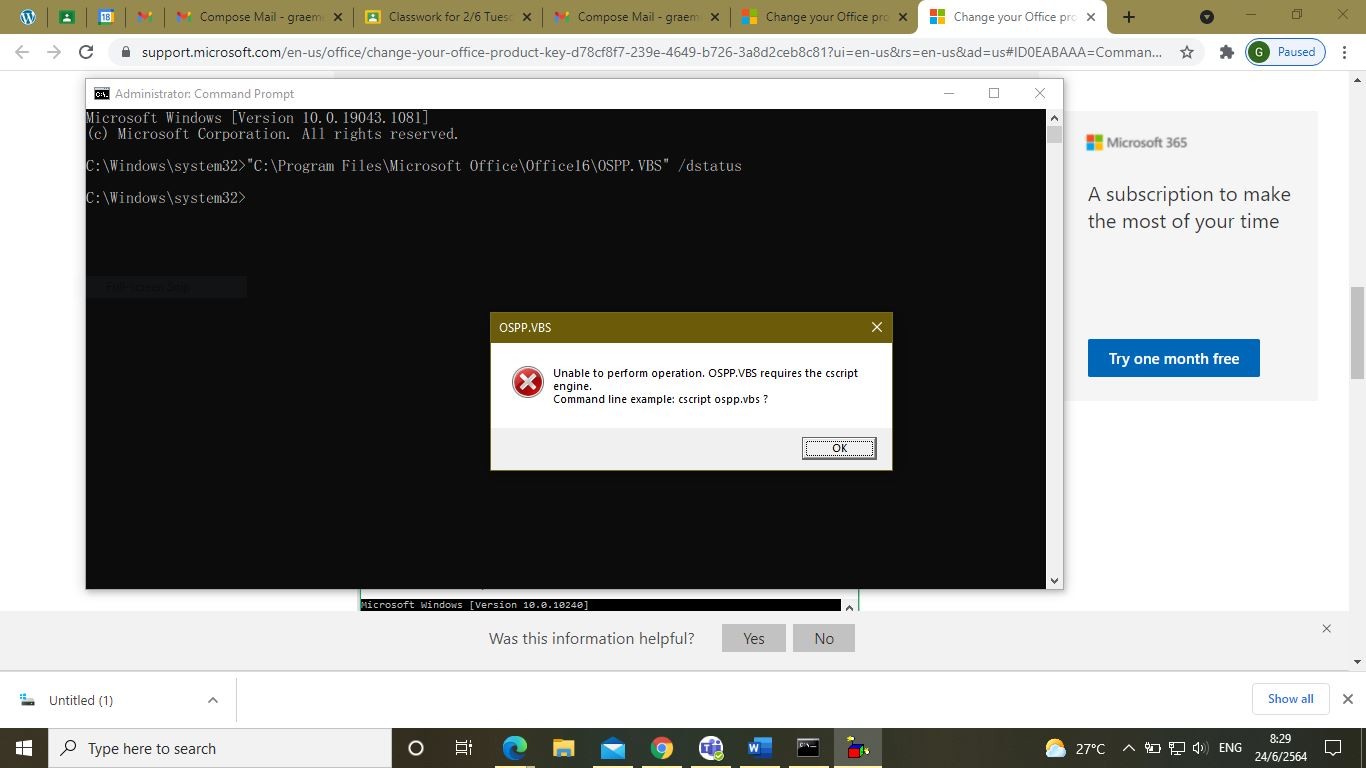
Task: Open network tray icon
Action: 1176,748
